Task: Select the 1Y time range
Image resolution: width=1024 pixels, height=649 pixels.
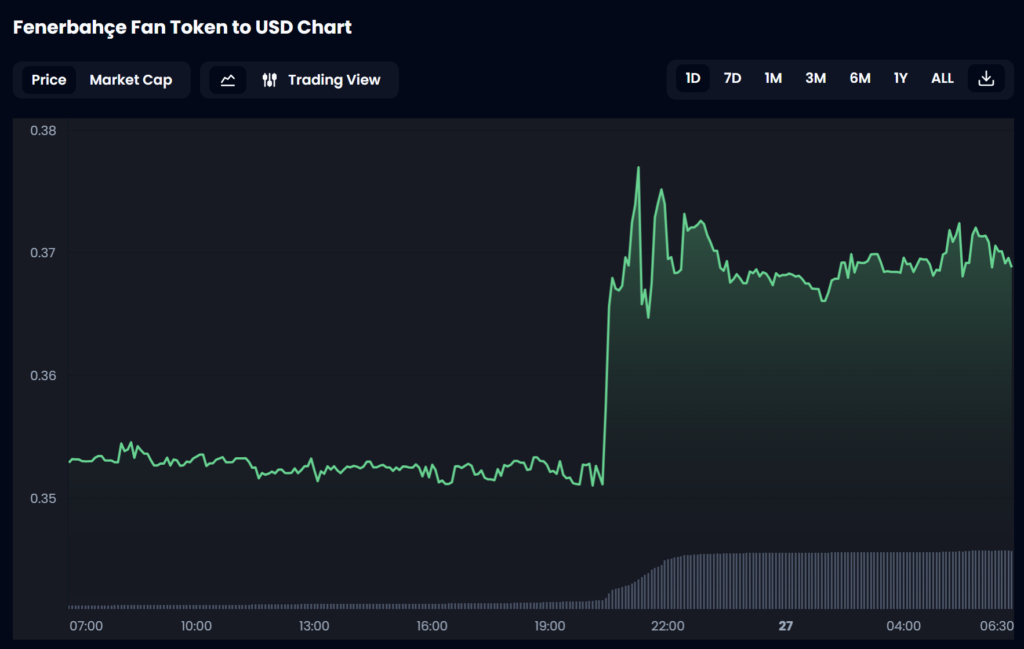Action: point(901,78)
